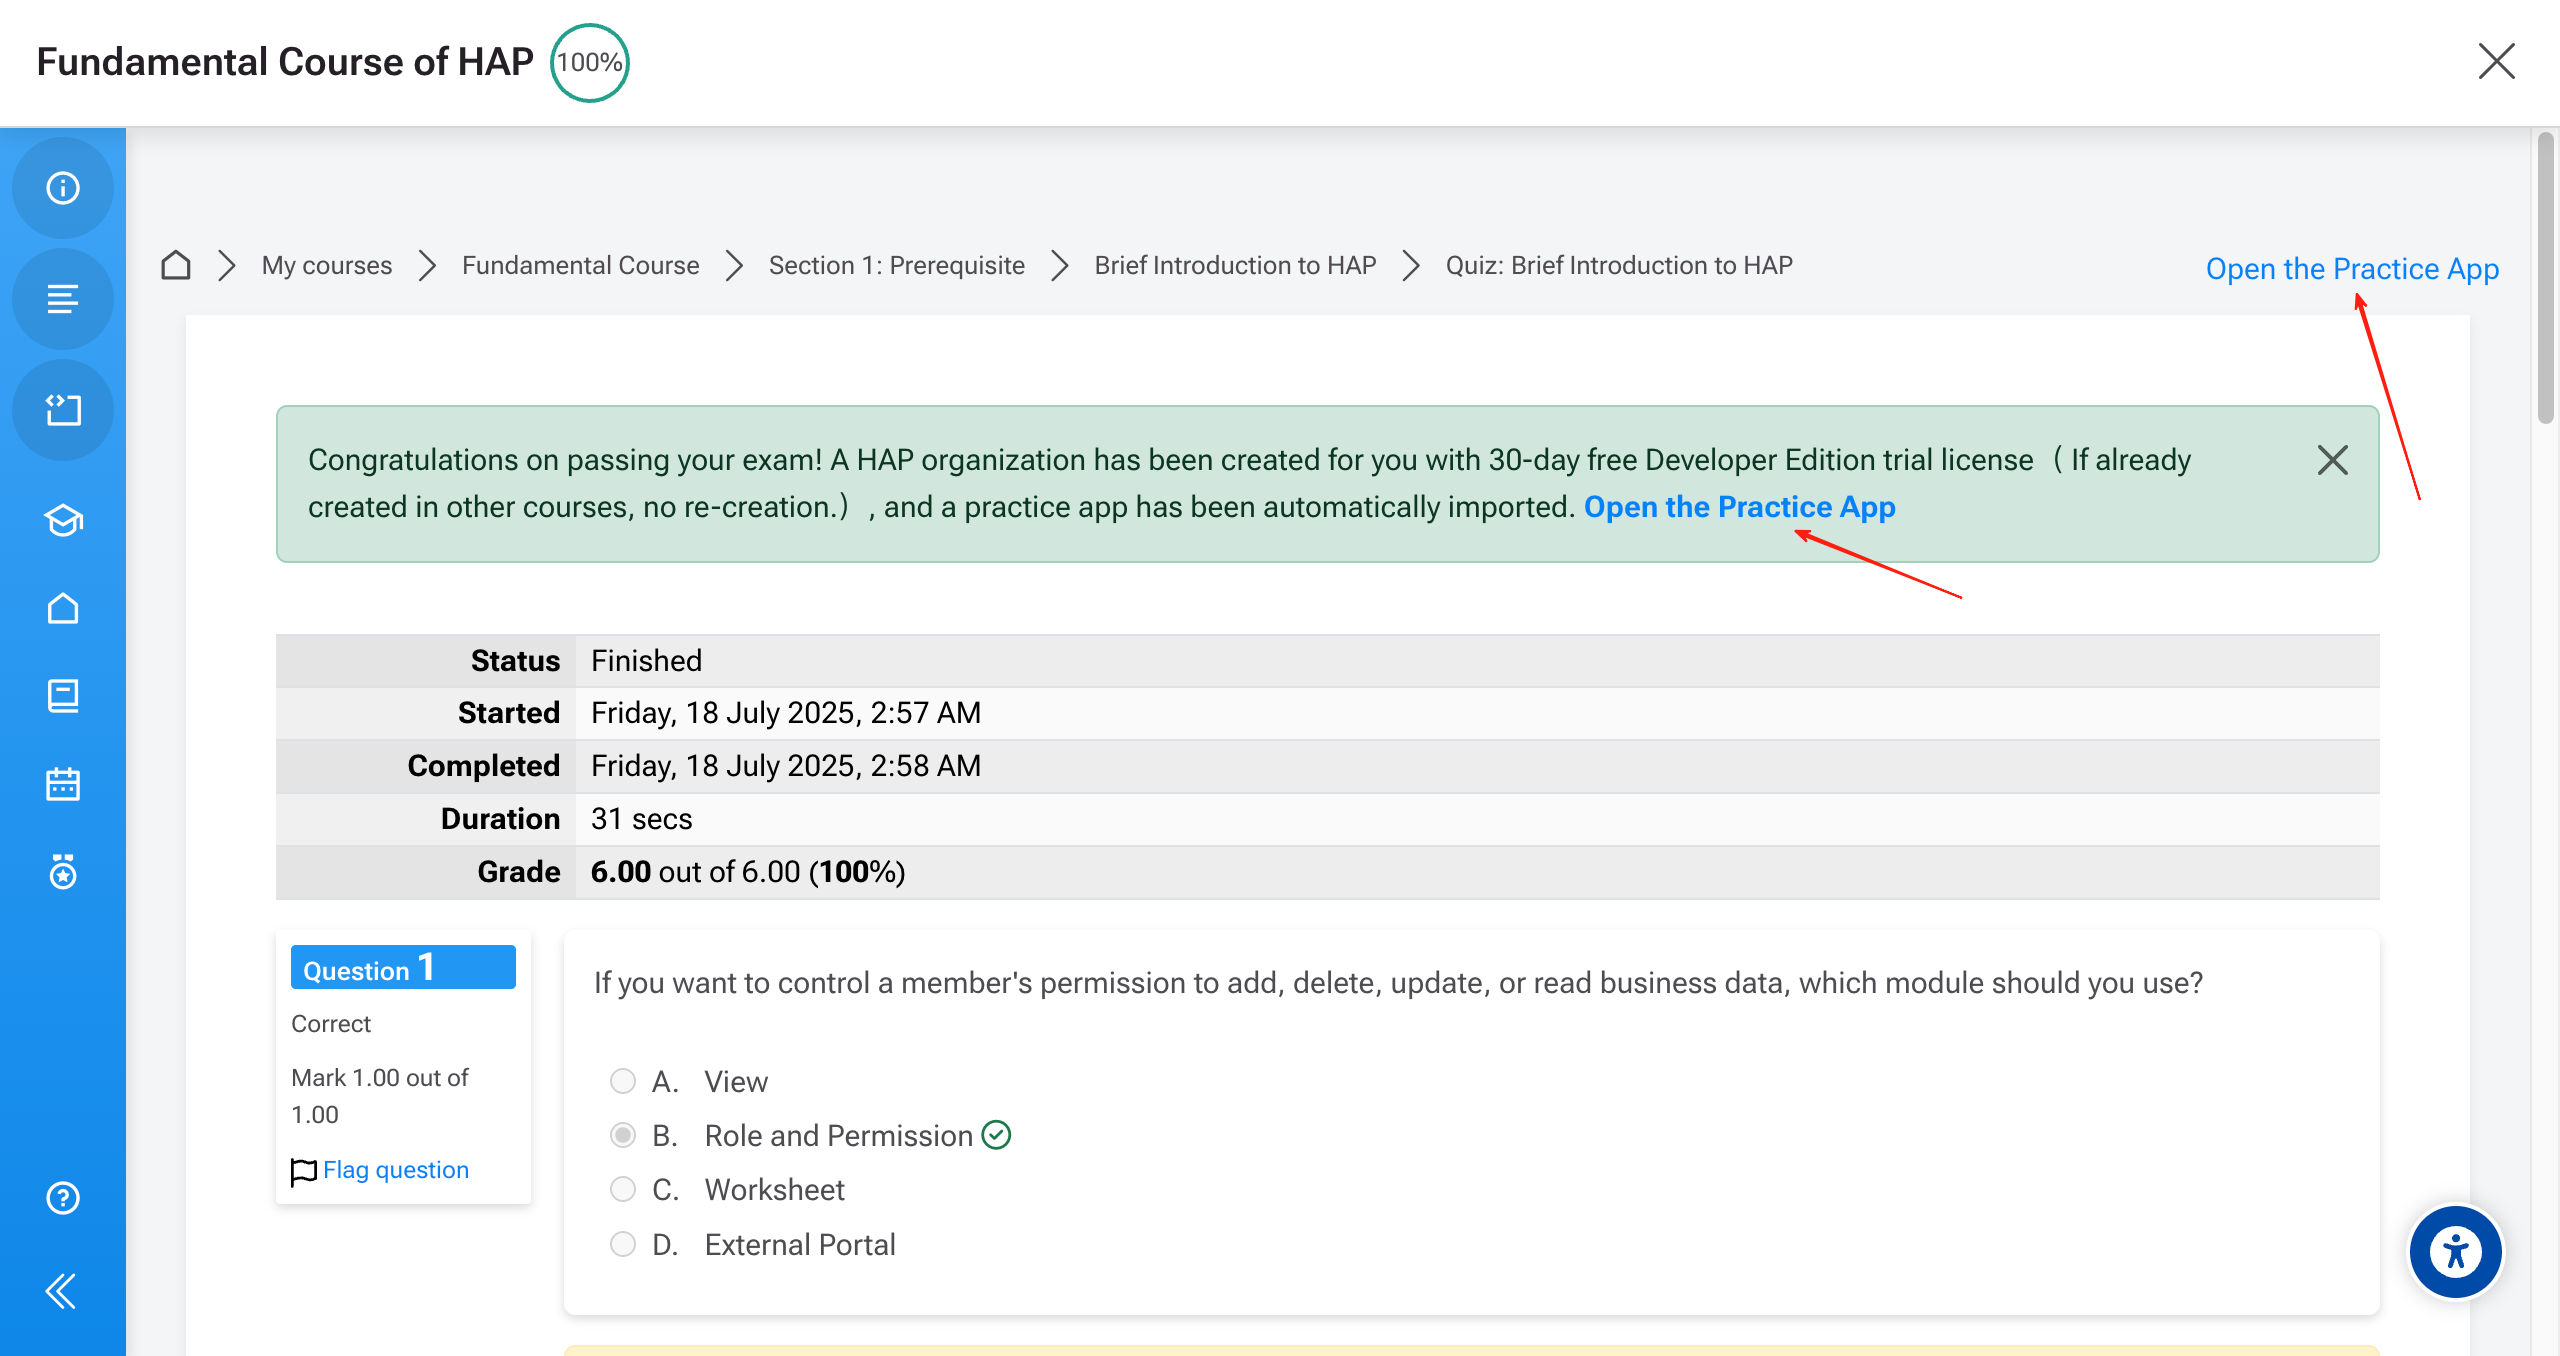Click the Grade value 6.00 out of 6.00
Viewport: 2560px width, 1356px height.
click(x=748, y=872)
